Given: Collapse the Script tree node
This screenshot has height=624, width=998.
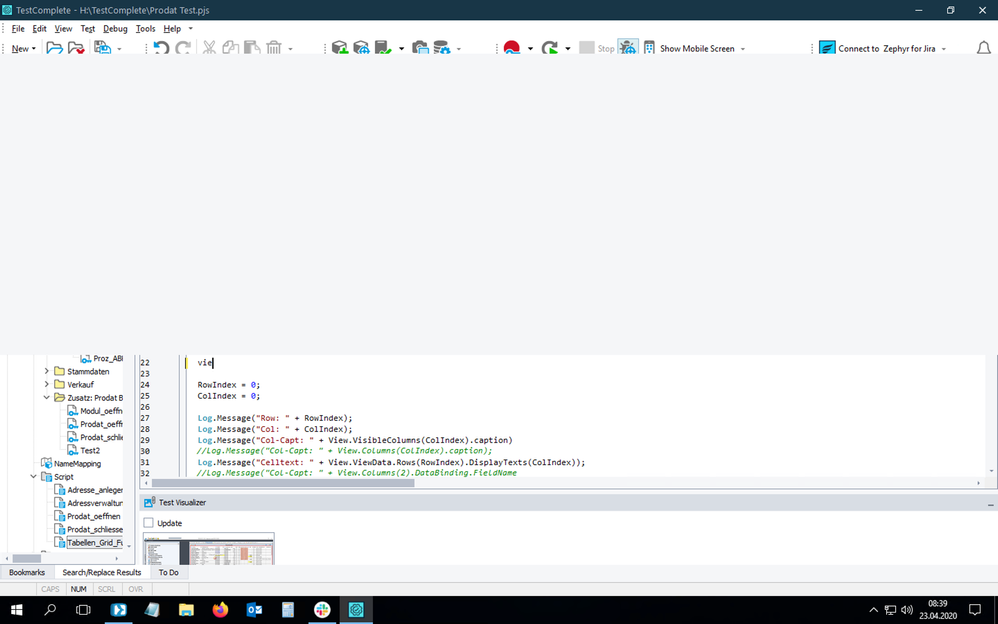Looking at the screenshot, I should (x=33, y=477).
